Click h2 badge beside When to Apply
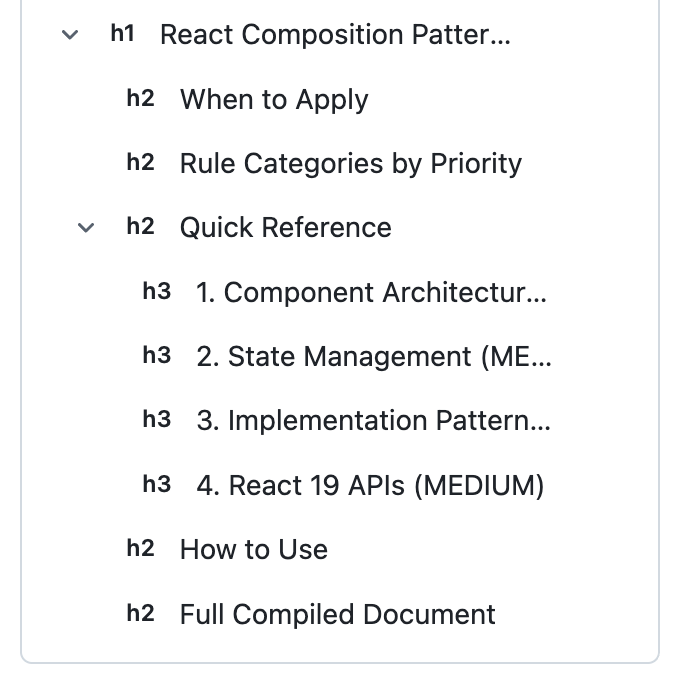 pyautogui.click(x=140, y=98)
